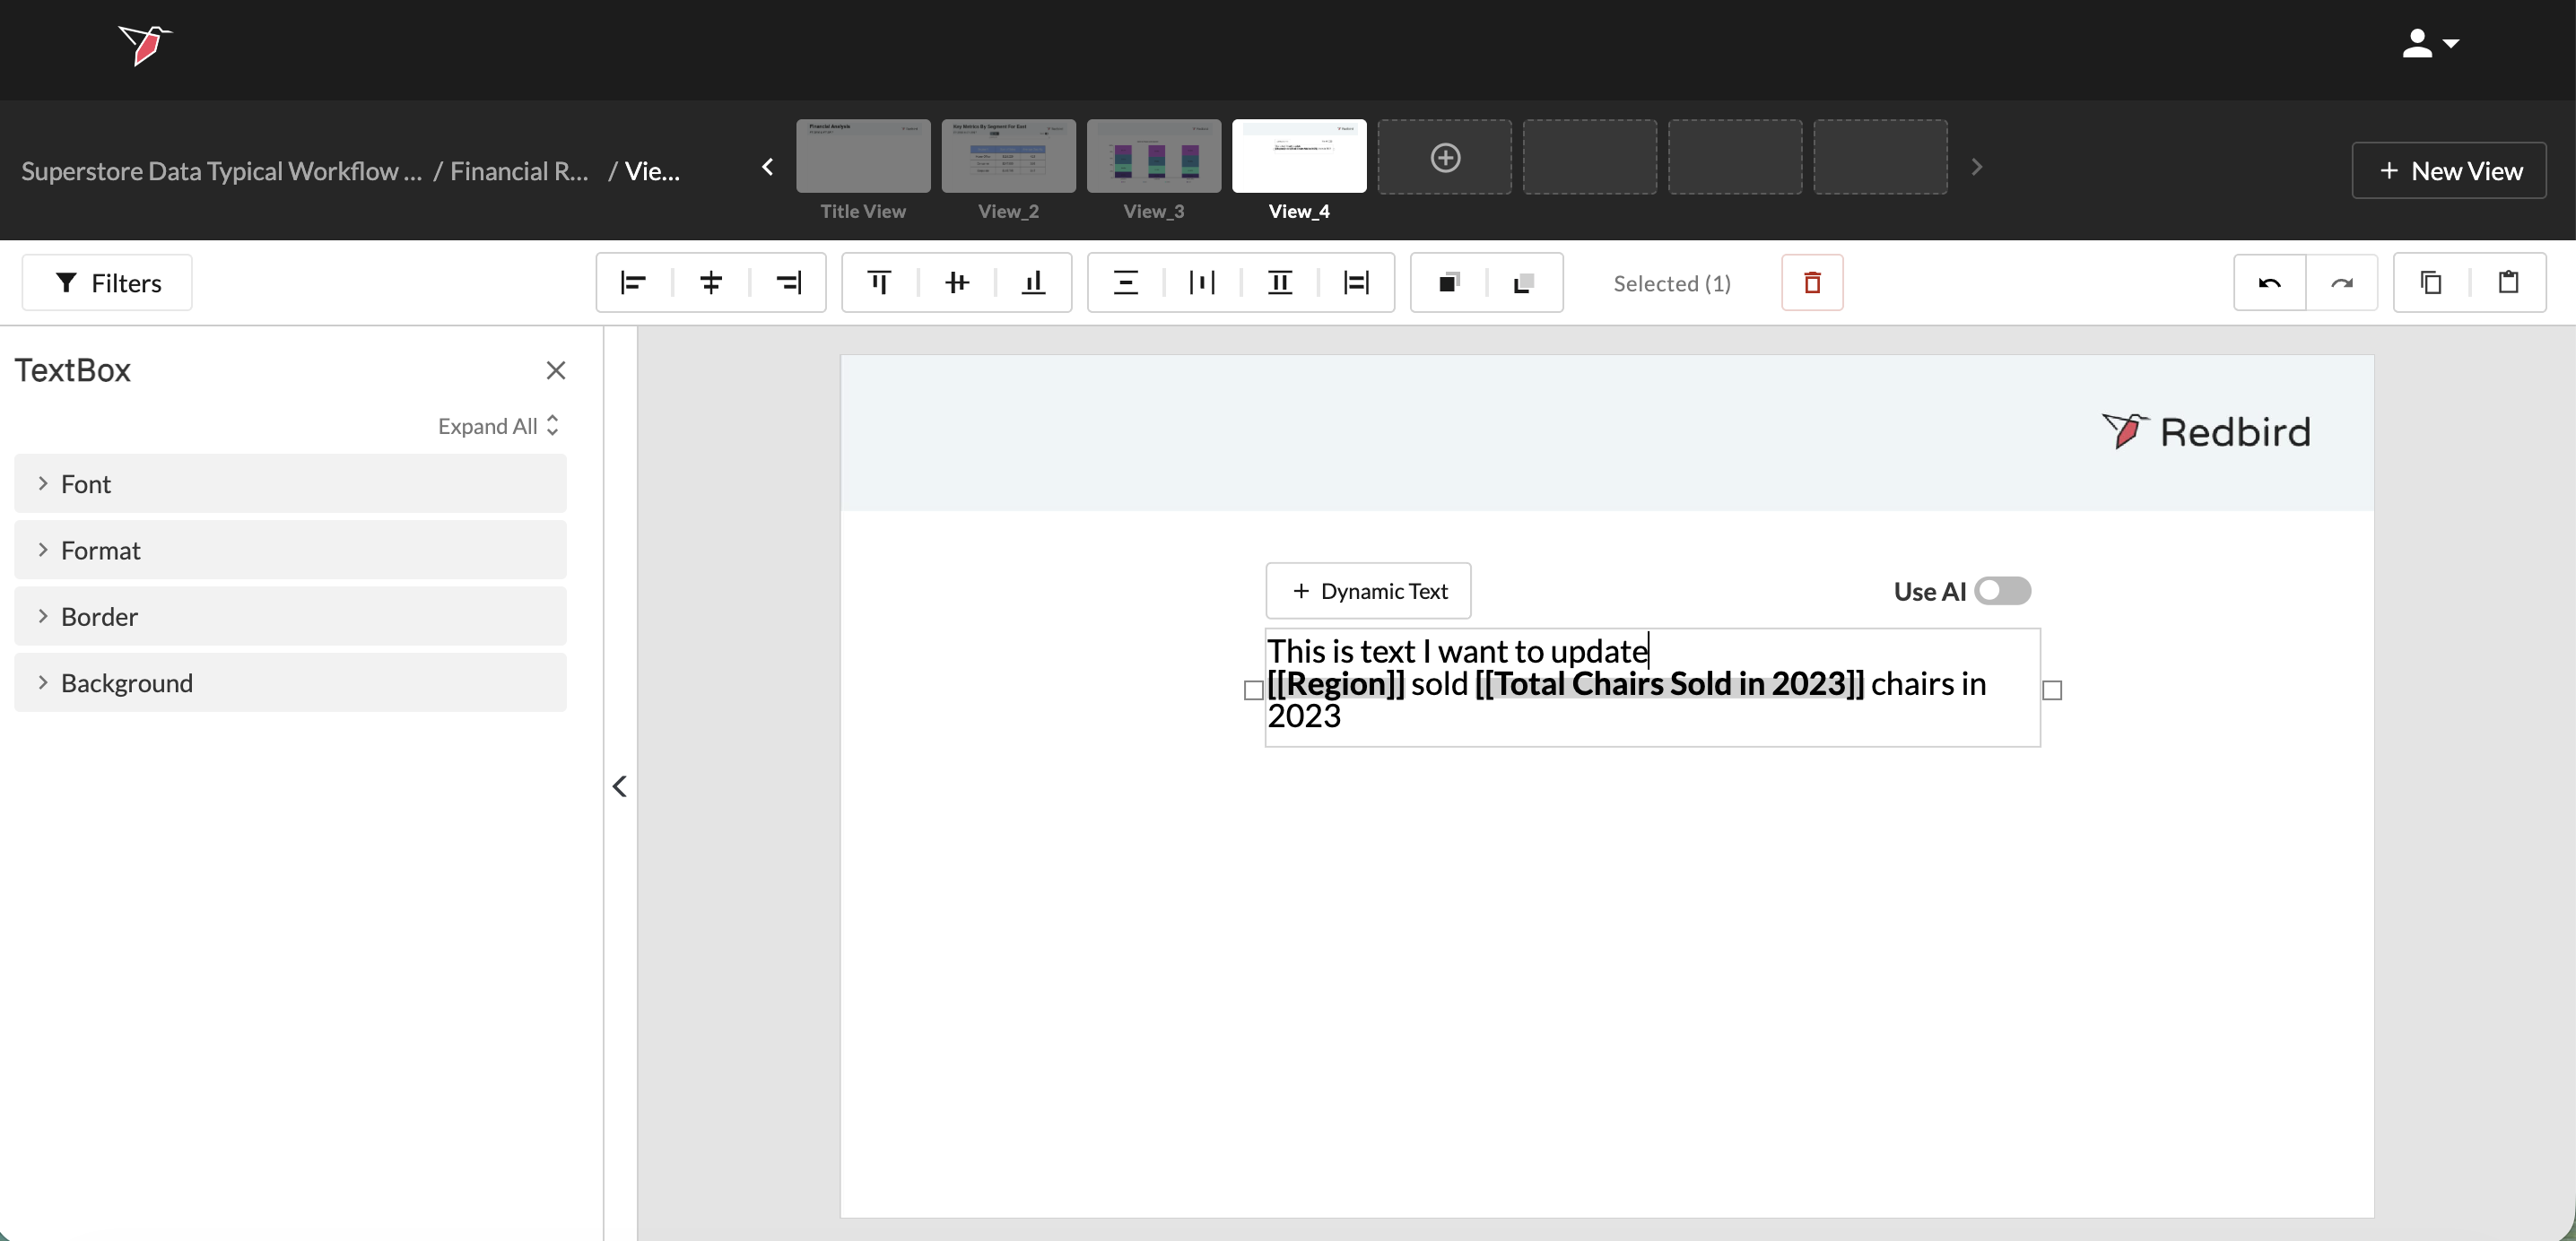Screen dimensions: 2576x1241
Task: Copy the selected element
Action: point(2431,283)
